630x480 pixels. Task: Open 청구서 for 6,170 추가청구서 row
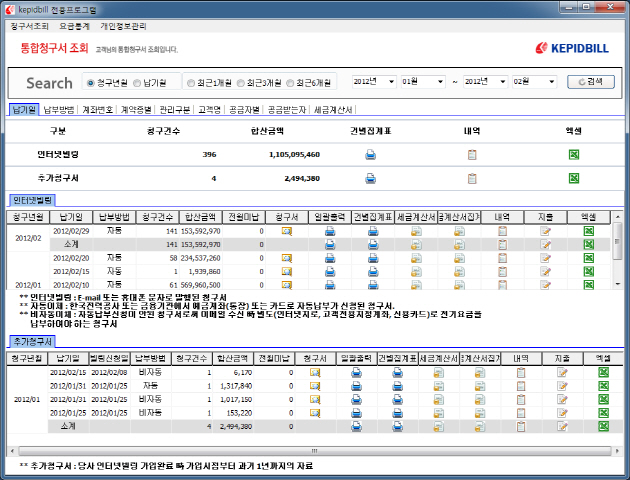[x=315, y=373]
